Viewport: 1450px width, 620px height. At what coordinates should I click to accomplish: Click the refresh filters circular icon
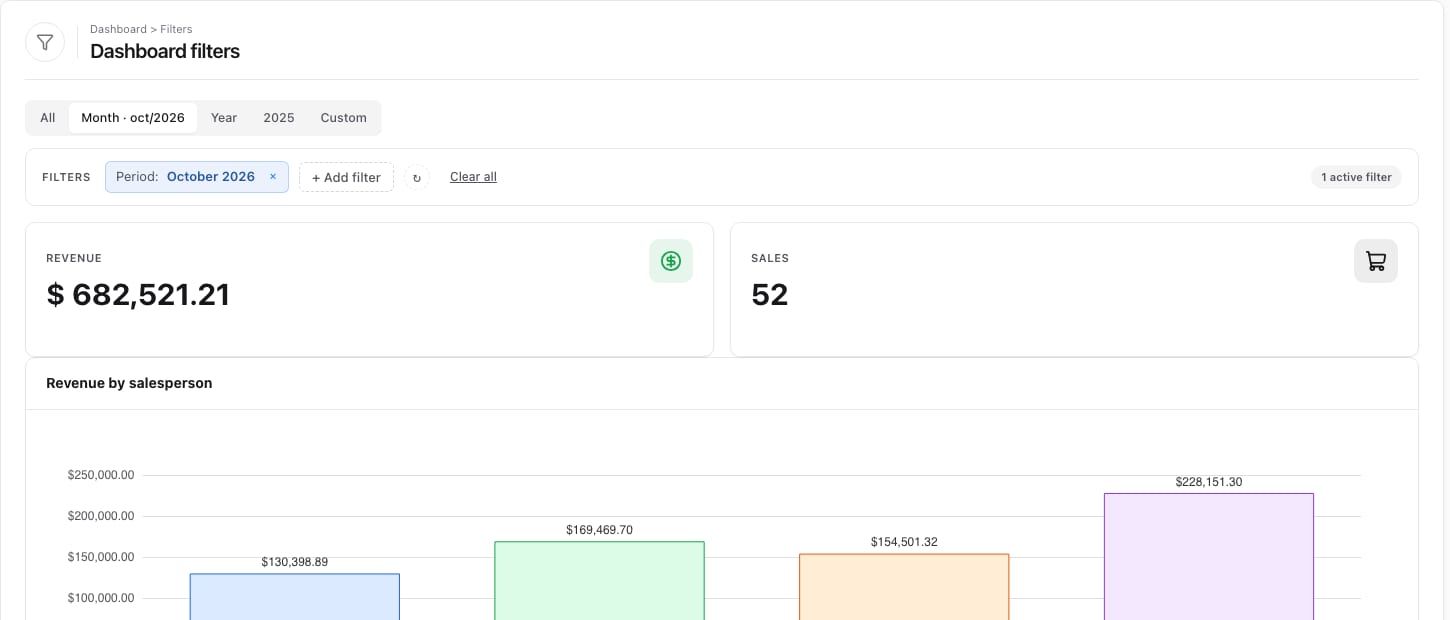418,178
